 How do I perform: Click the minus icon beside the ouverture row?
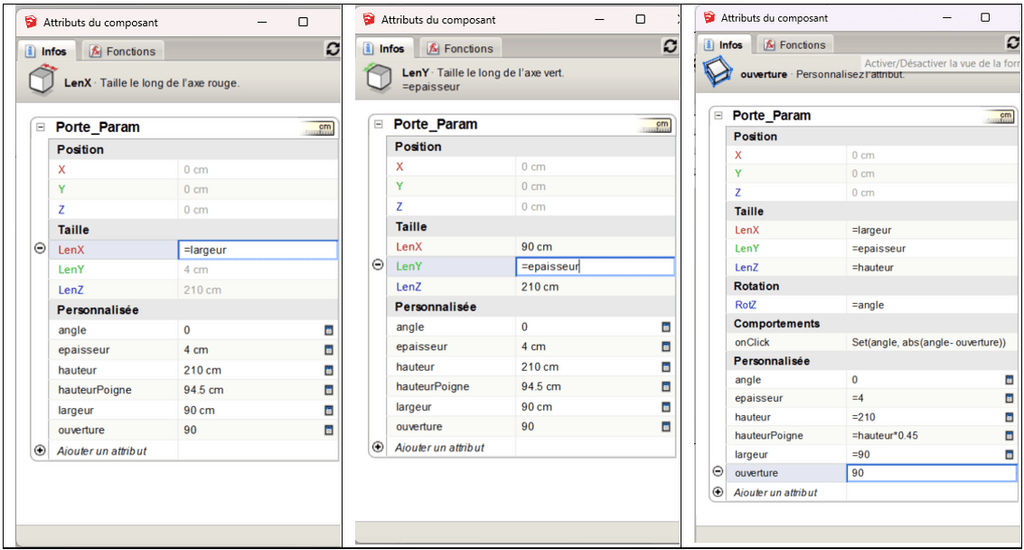coord(717,472)
